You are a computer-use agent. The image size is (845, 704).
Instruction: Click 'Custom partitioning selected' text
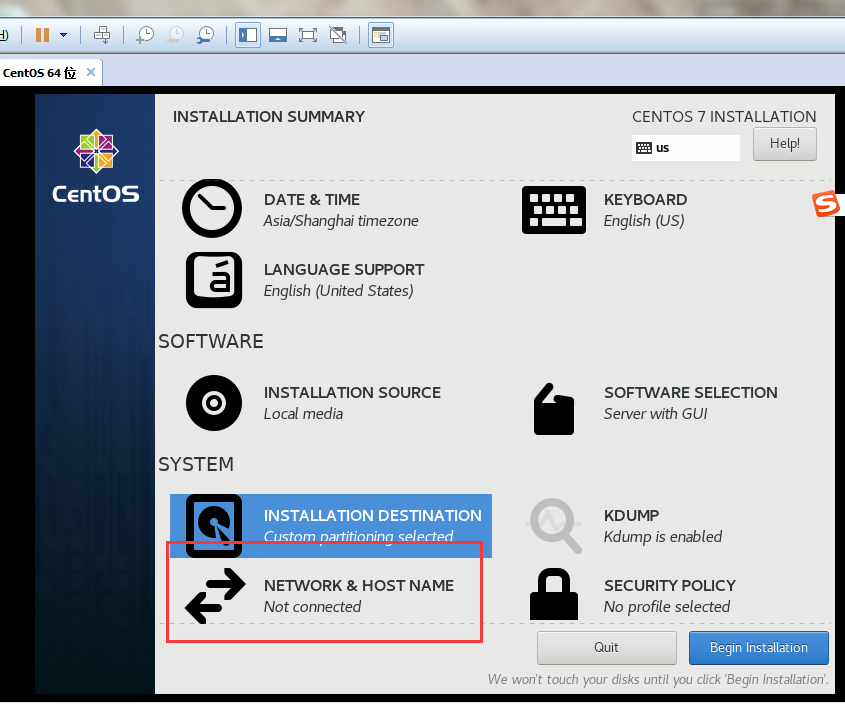[x=358, y=537]
